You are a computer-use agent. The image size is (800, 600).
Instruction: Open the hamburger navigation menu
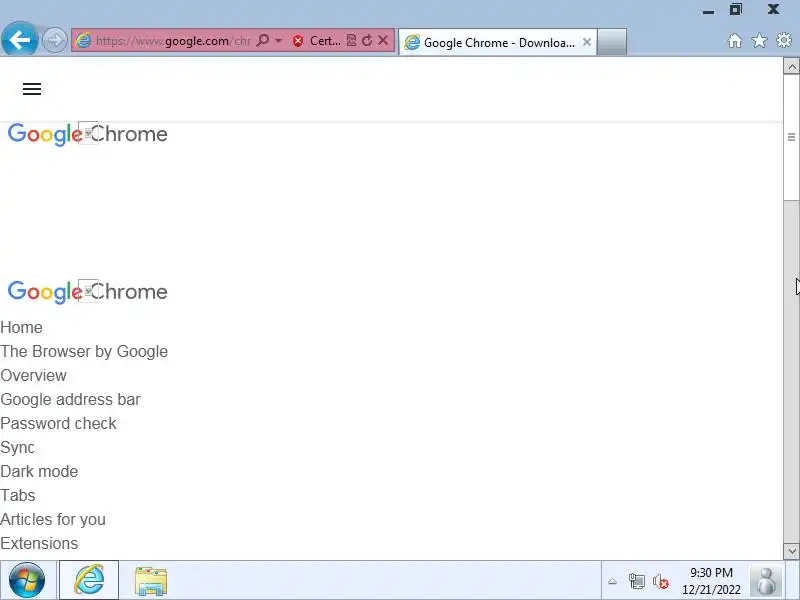(x=32, y=89)
